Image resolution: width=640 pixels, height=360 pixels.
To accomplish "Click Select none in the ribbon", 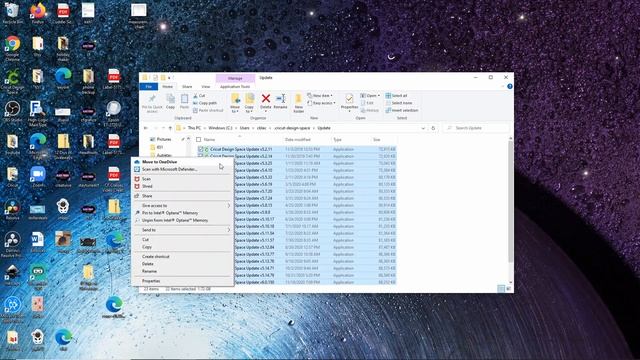I will (398, 103).
